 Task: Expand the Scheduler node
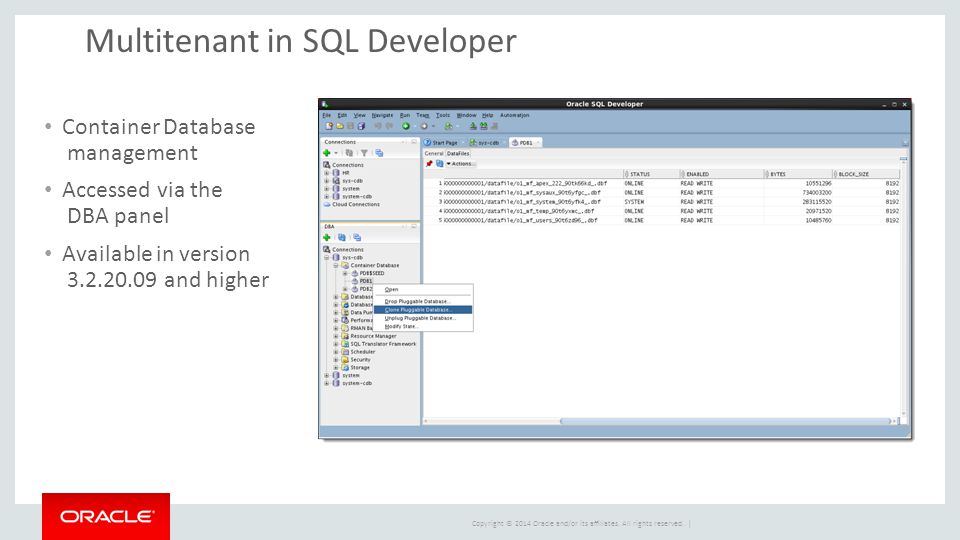[336, 352]
